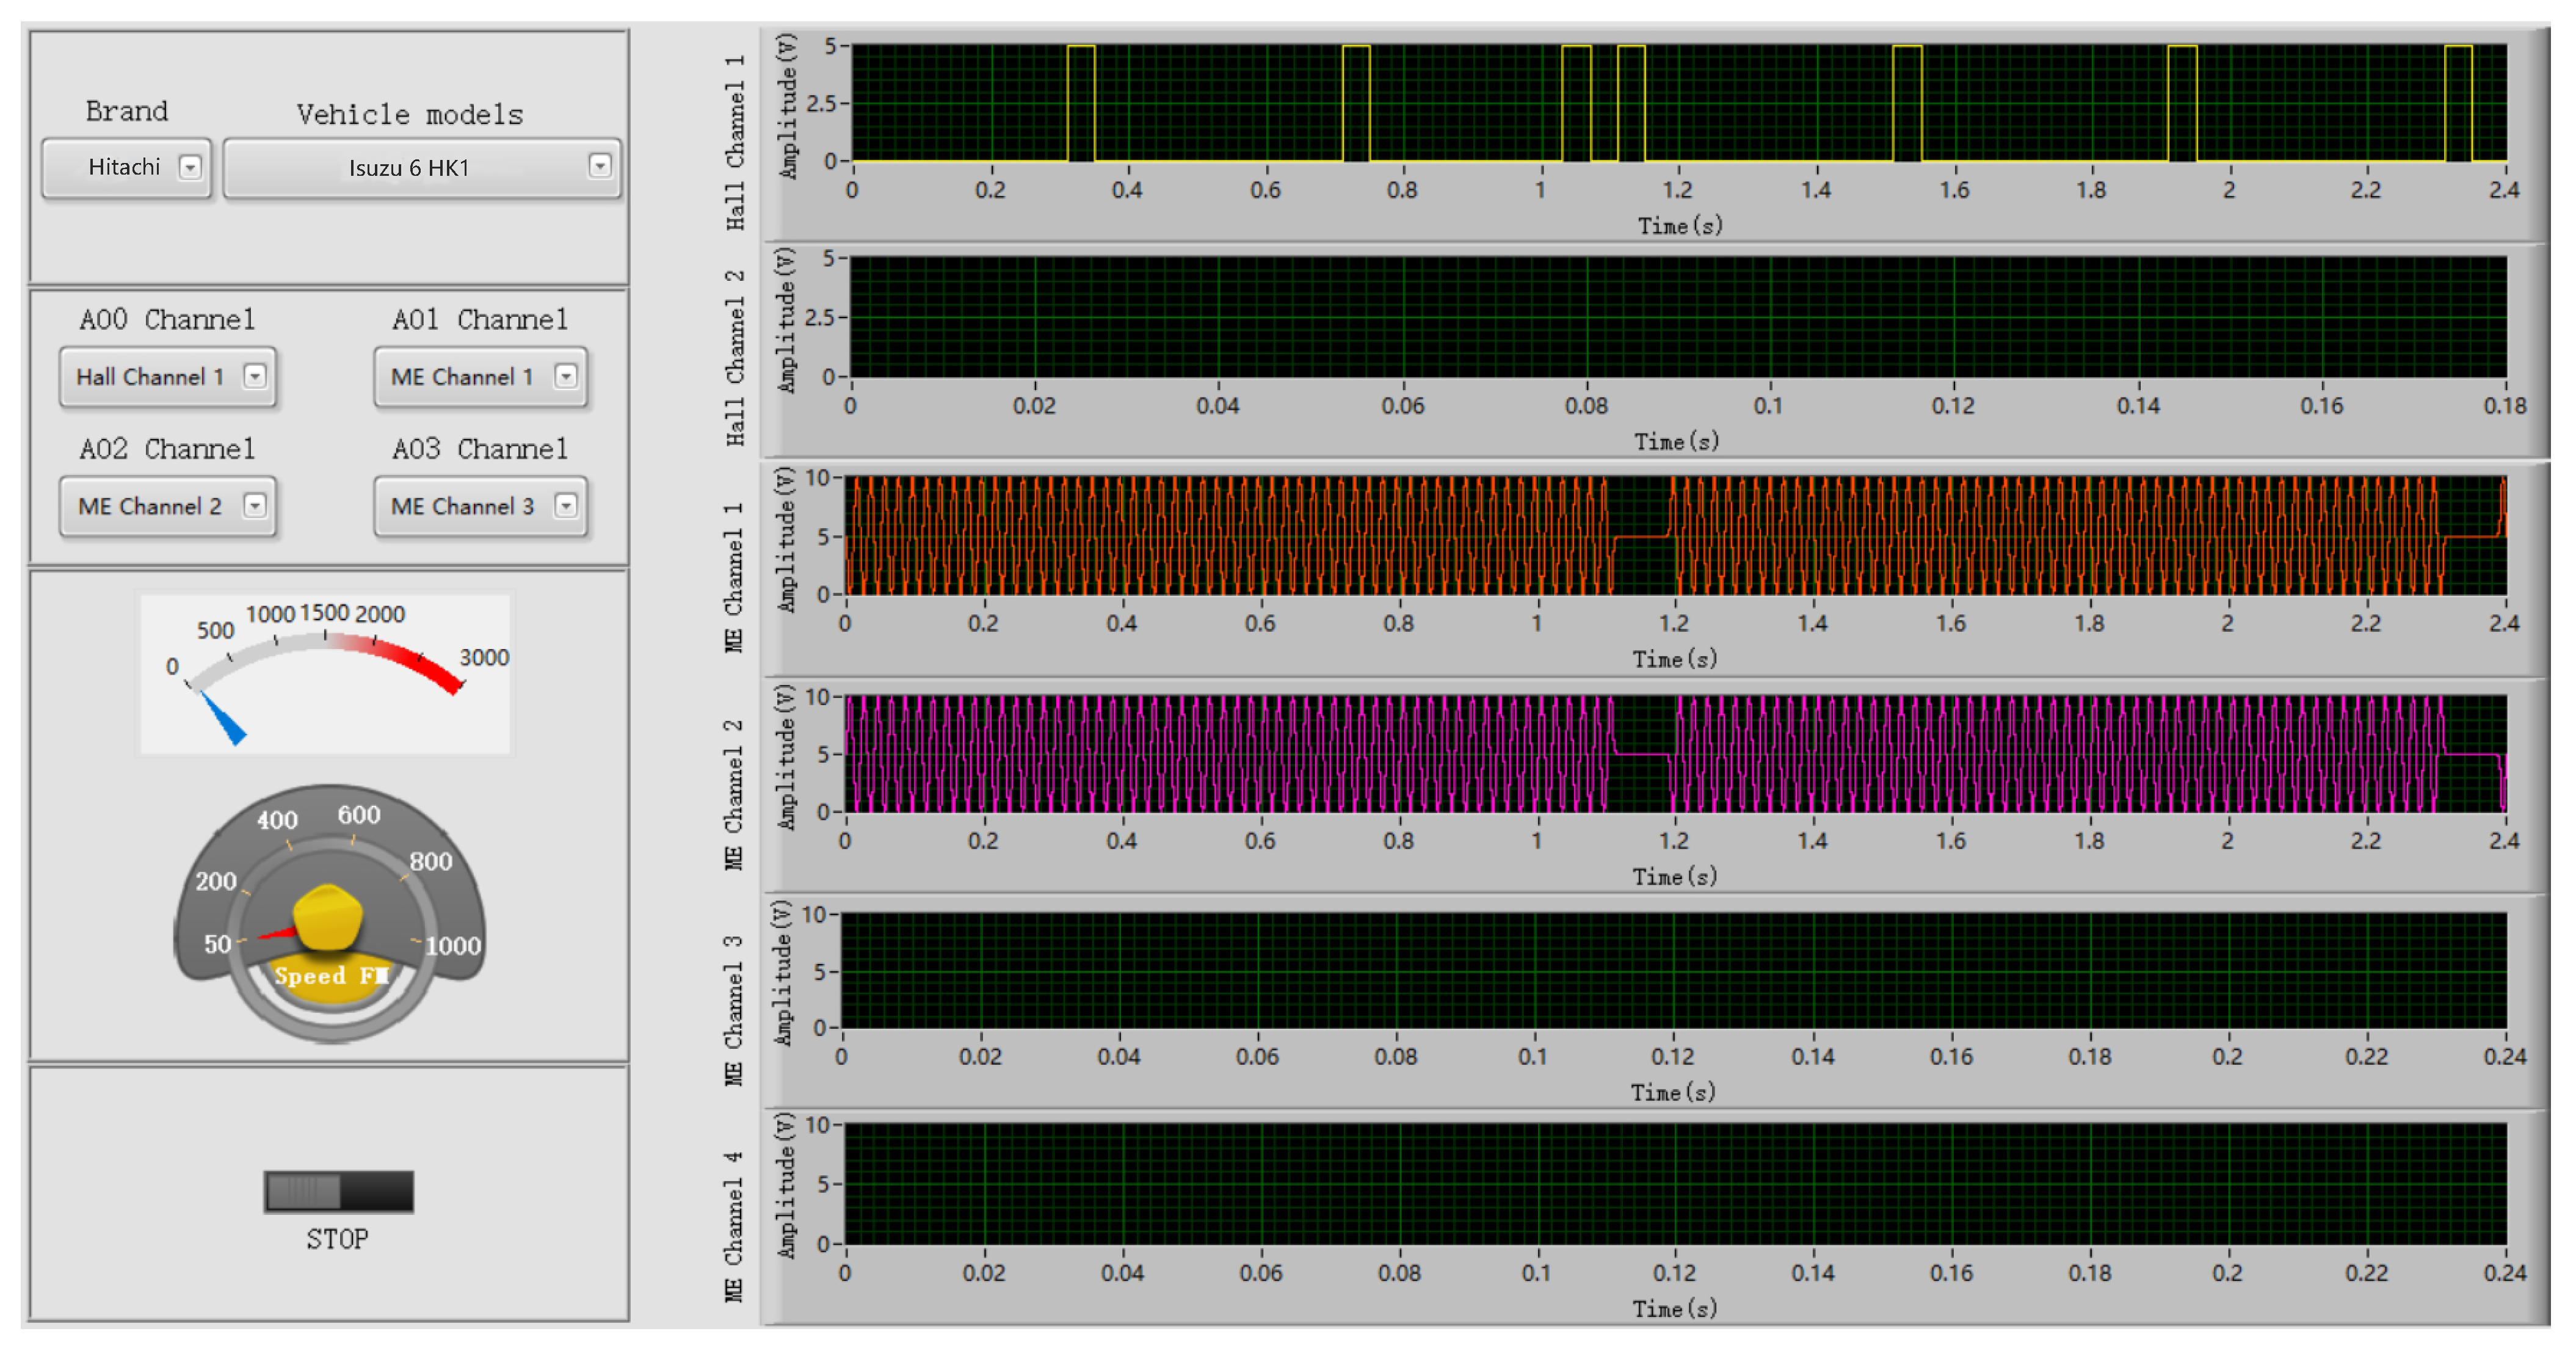Click the 800 mark on the Speed knob
The image size is (2576, 1348).
click(431, 861)
